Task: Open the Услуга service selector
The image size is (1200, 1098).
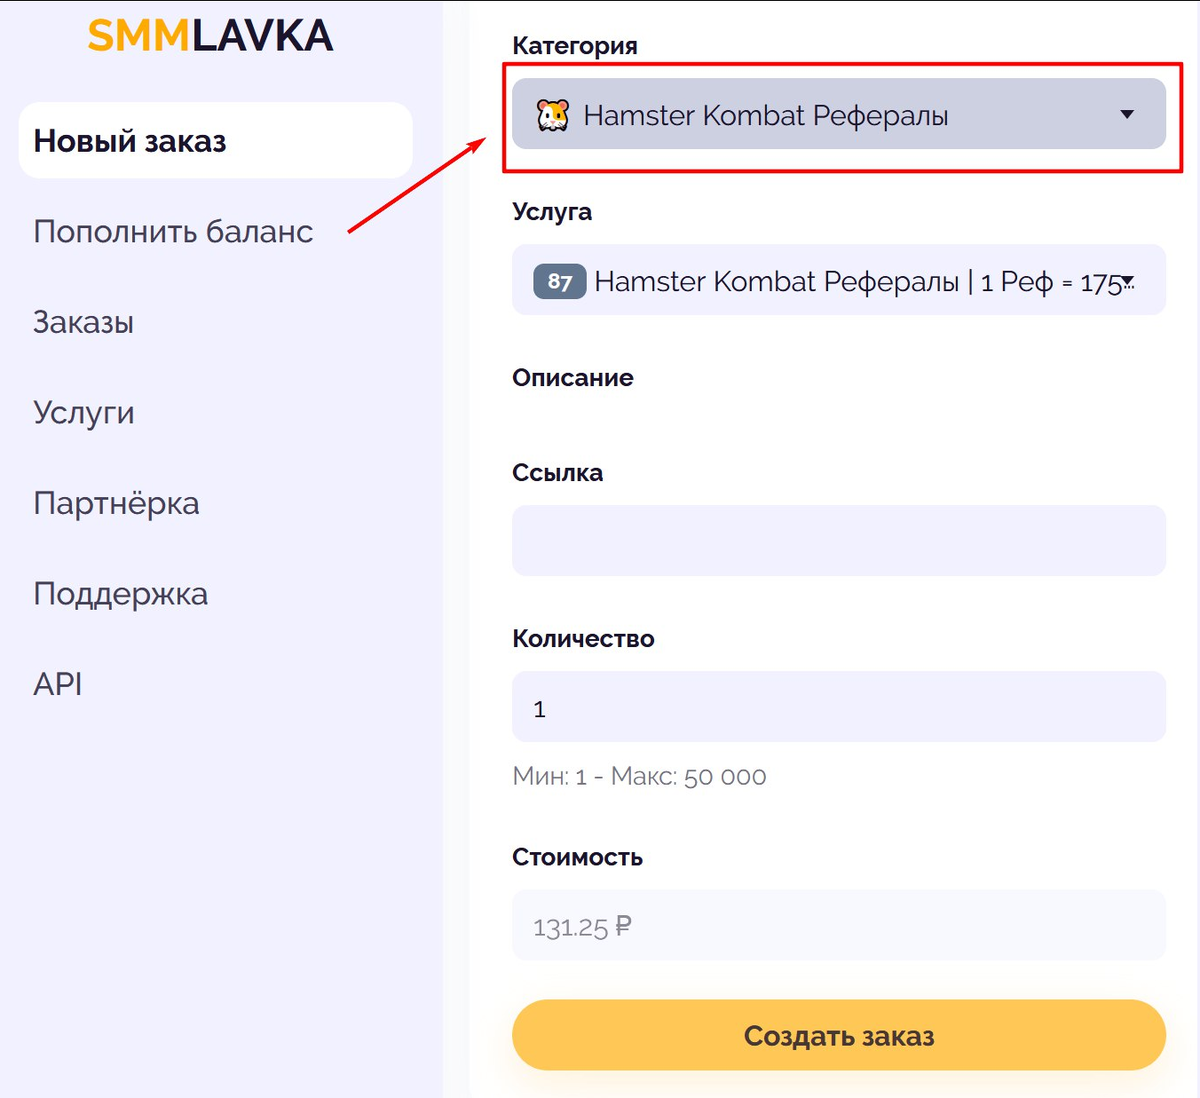Action: pyautogui.click(x=839, y=280)
